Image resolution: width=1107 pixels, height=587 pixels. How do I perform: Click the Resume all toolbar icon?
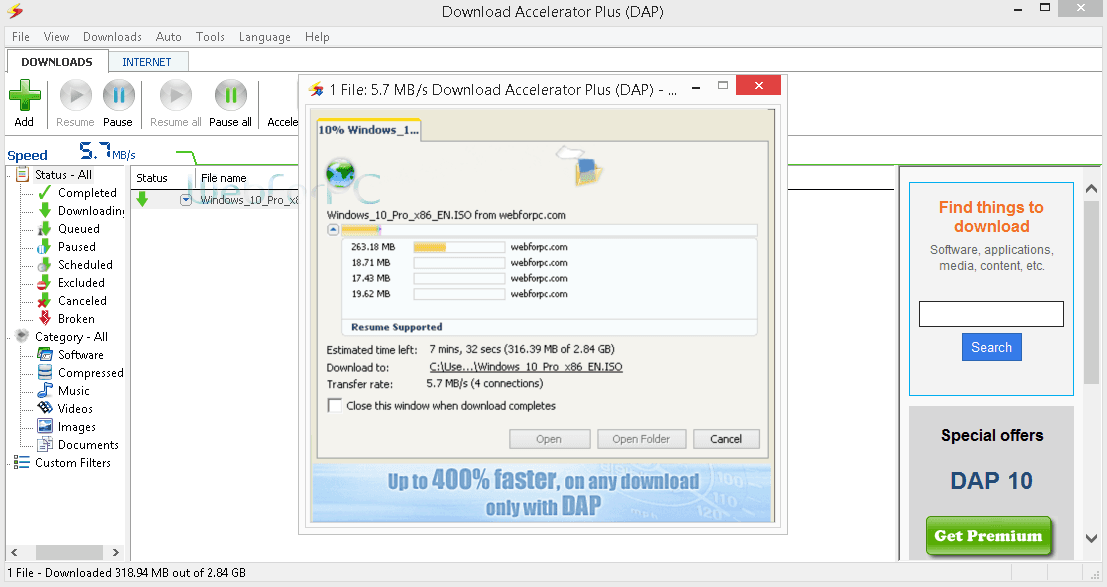click(176, 95)
